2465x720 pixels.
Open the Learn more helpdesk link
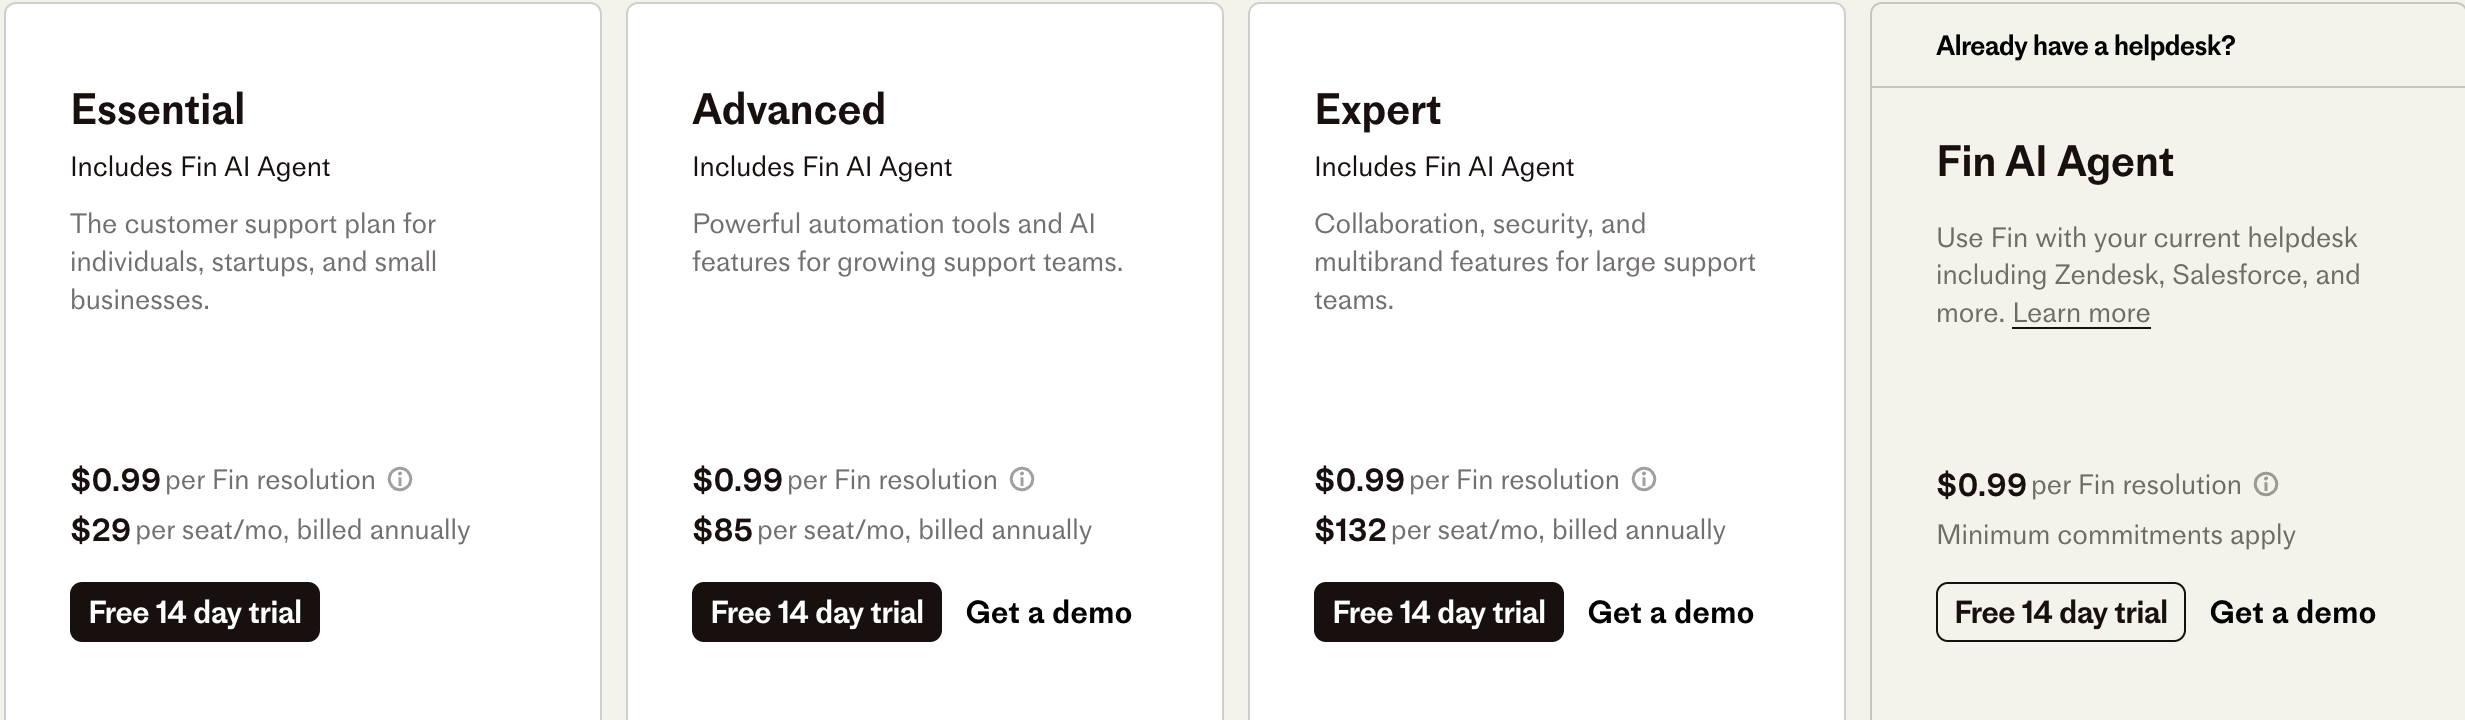coord(2081,313)
